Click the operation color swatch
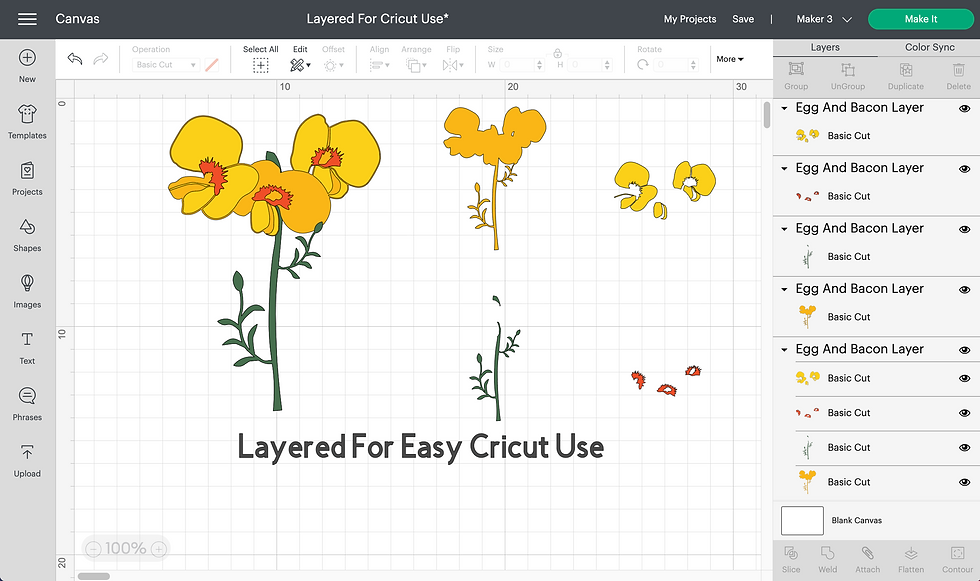The height and width of the screenshot is (581, 980). 212,64
